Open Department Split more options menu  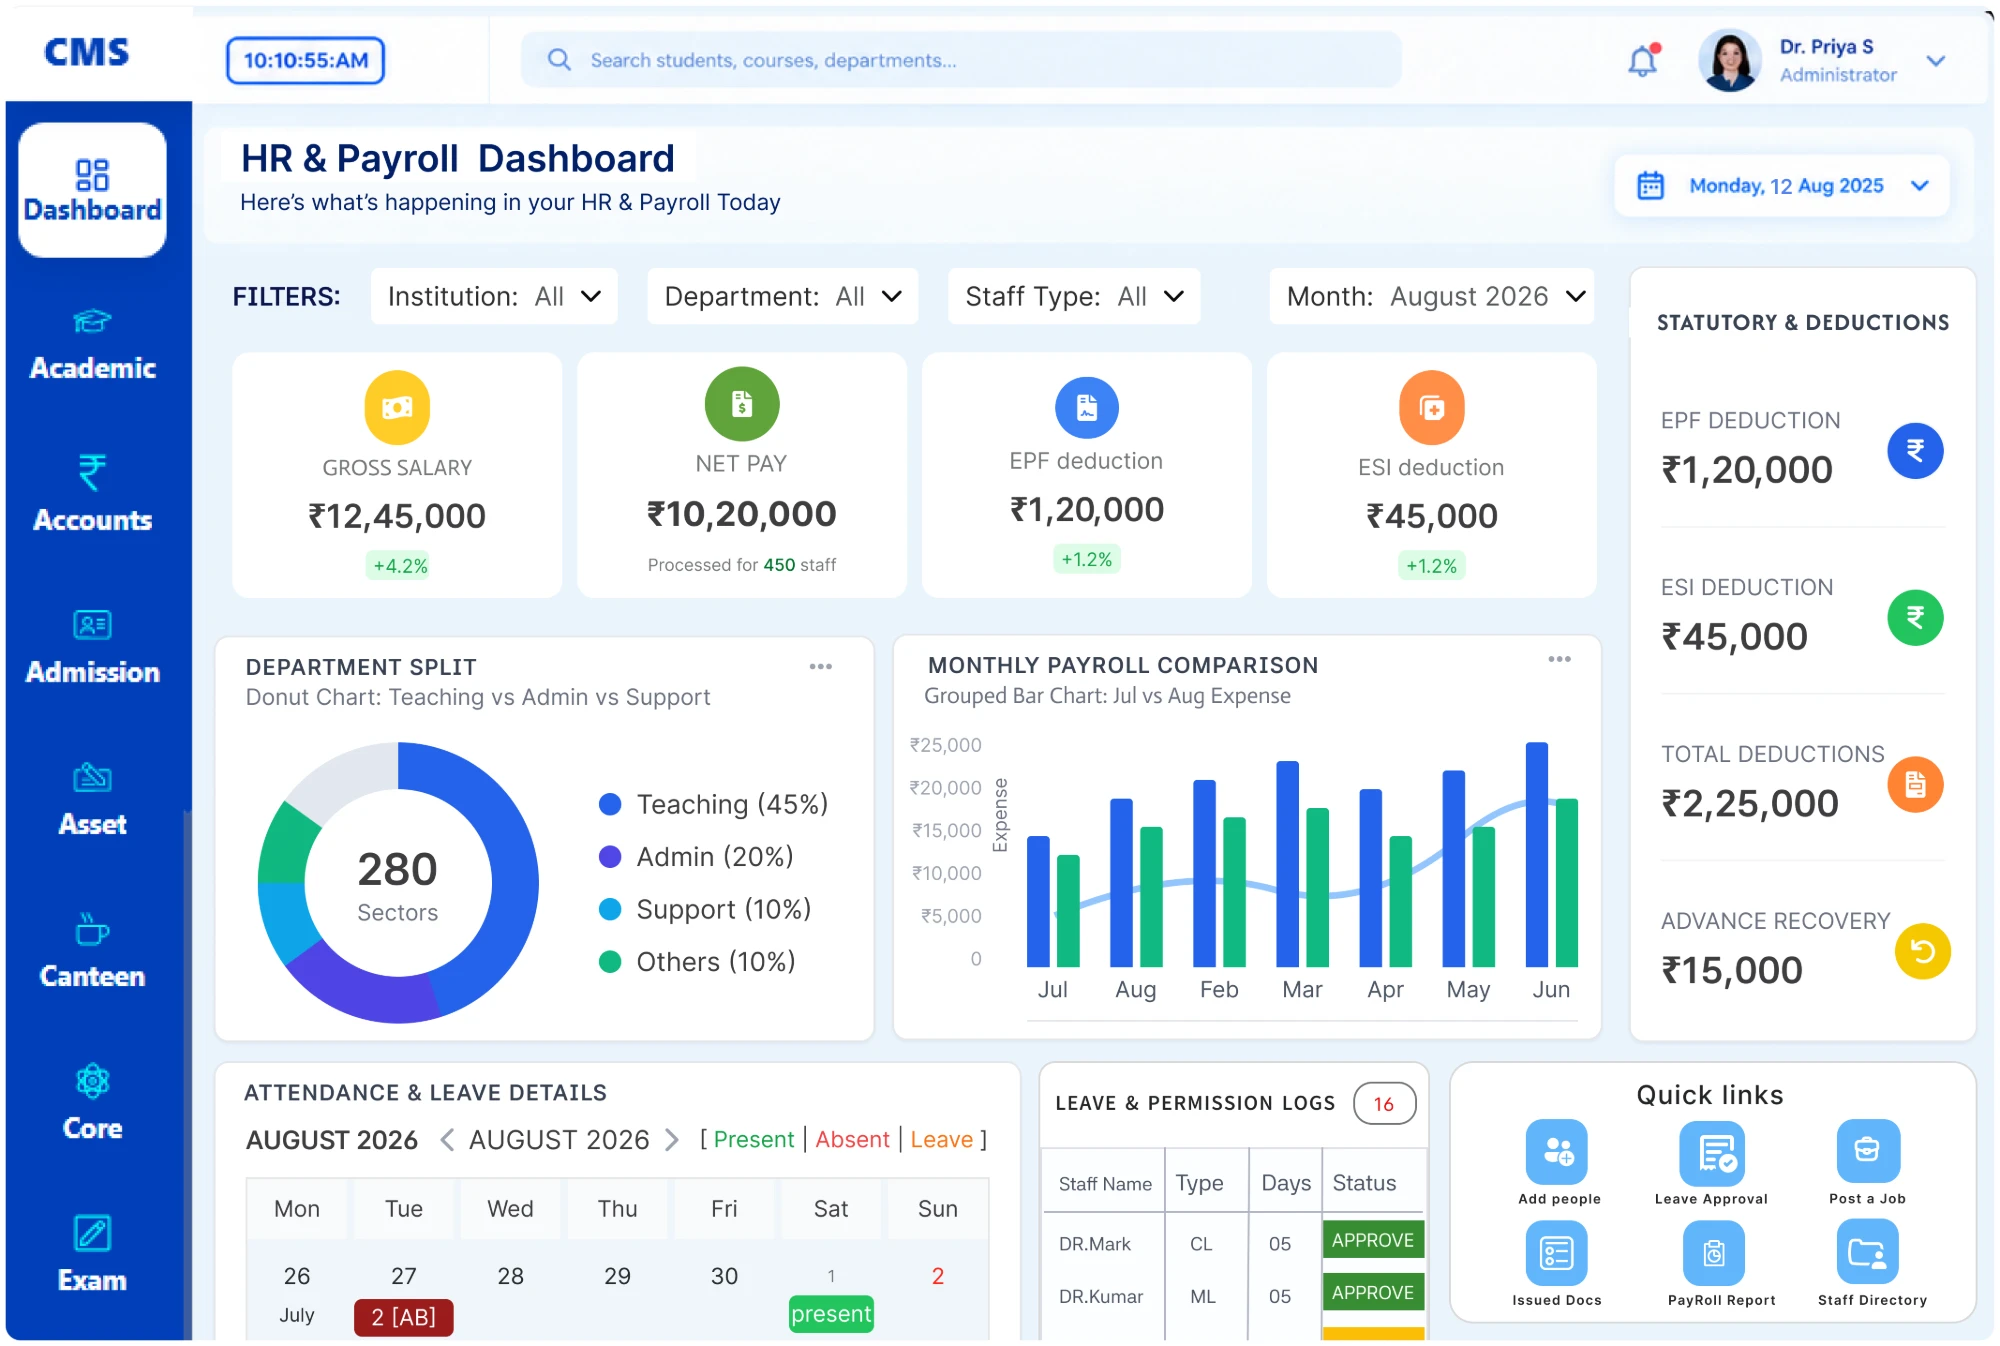821,667
